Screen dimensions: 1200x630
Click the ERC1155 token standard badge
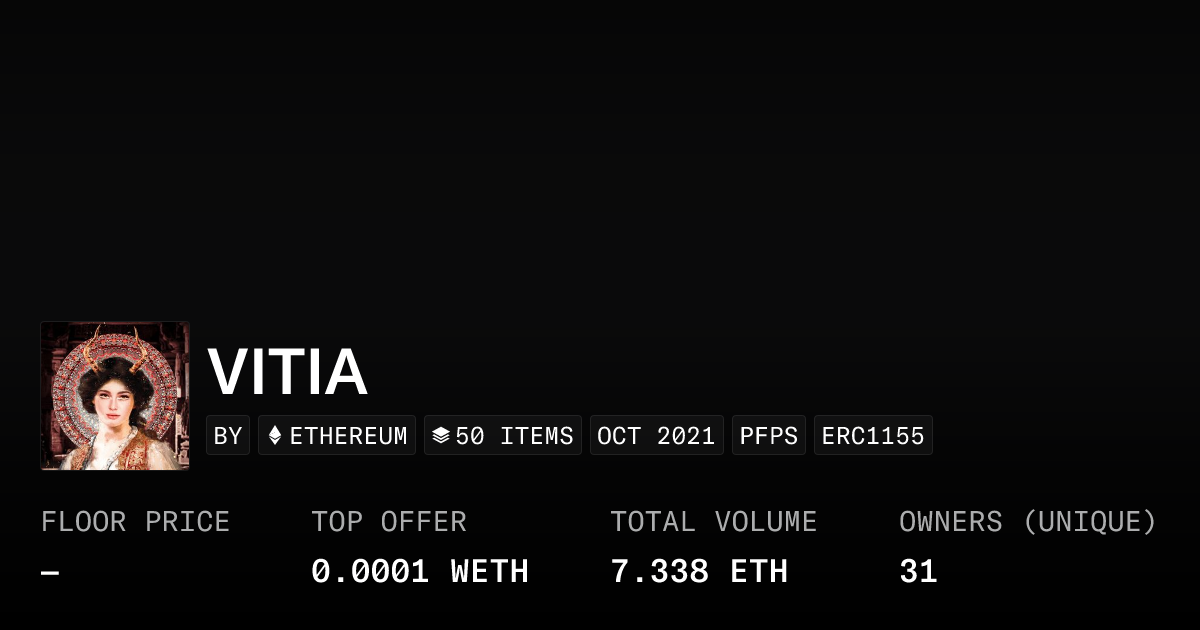pos(873,436)
